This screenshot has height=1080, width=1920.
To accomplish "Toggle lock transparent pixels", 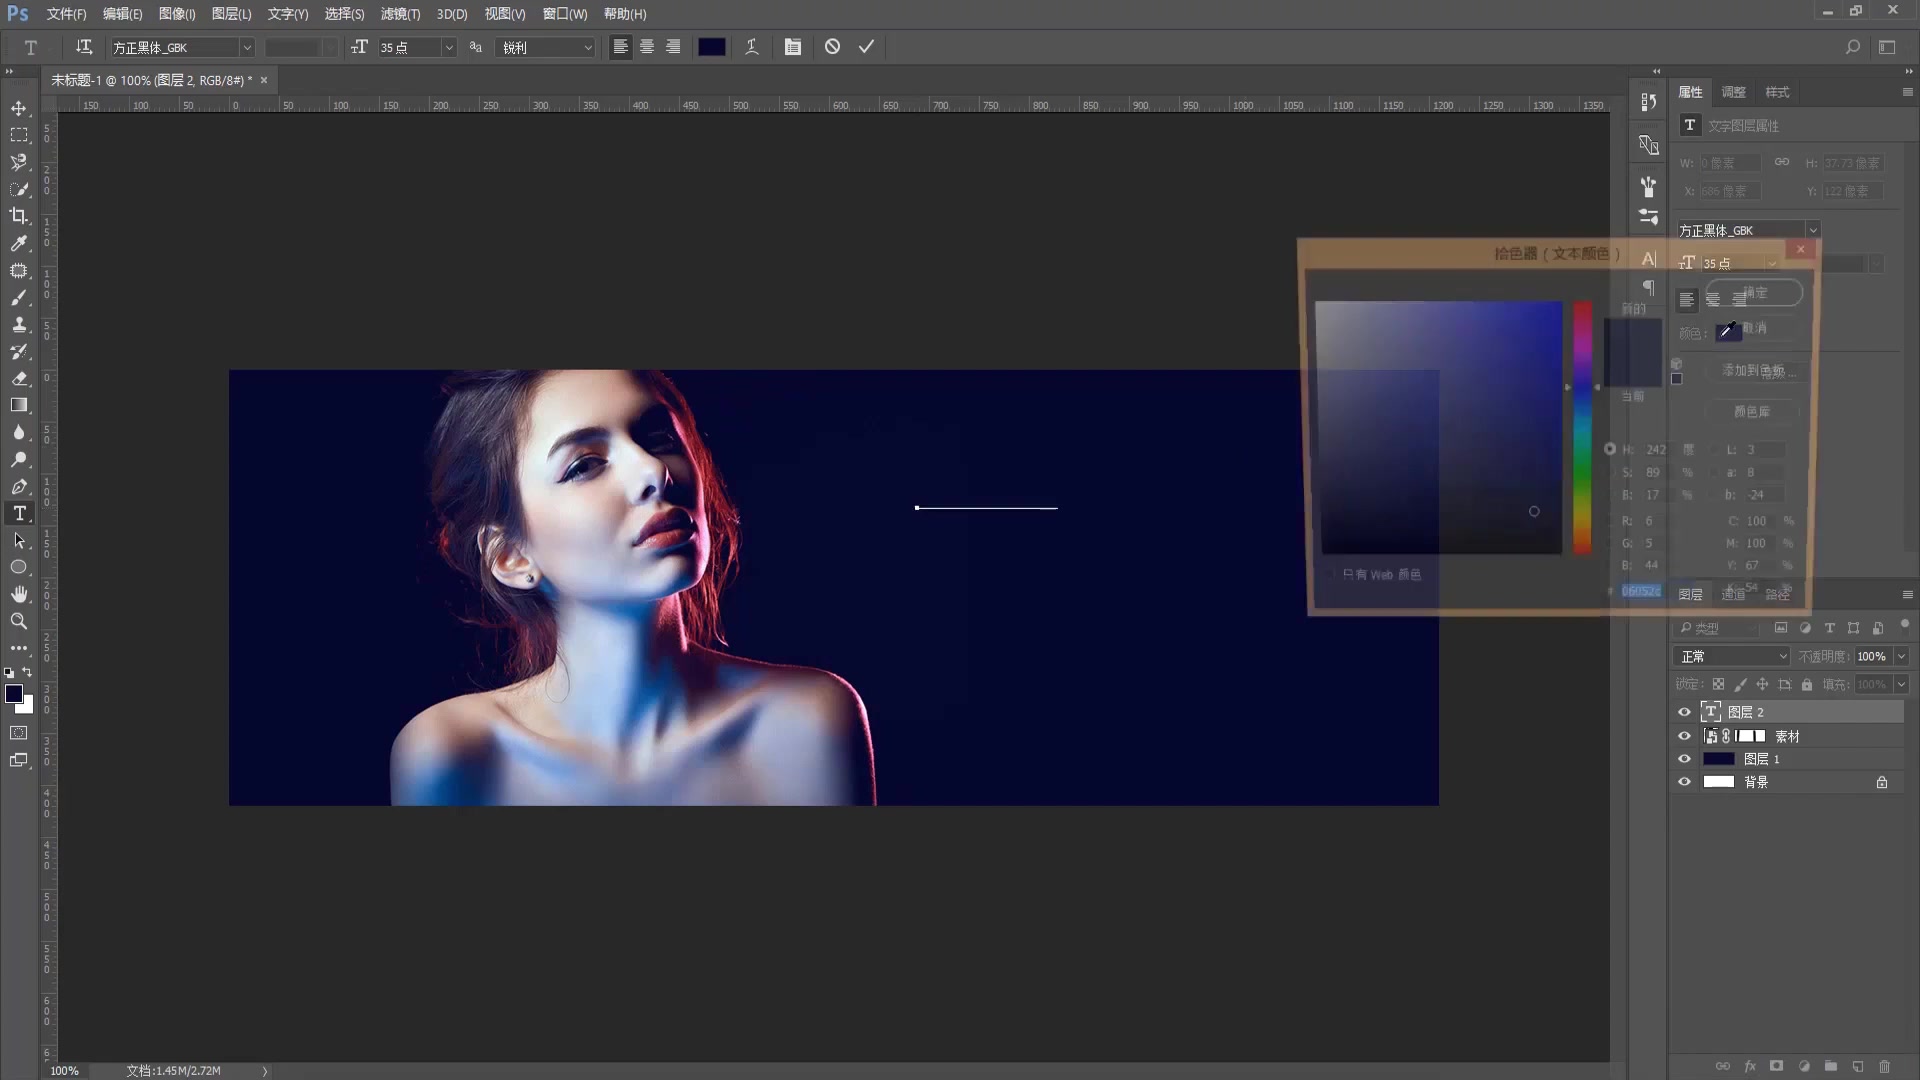I will point(1718,685).
